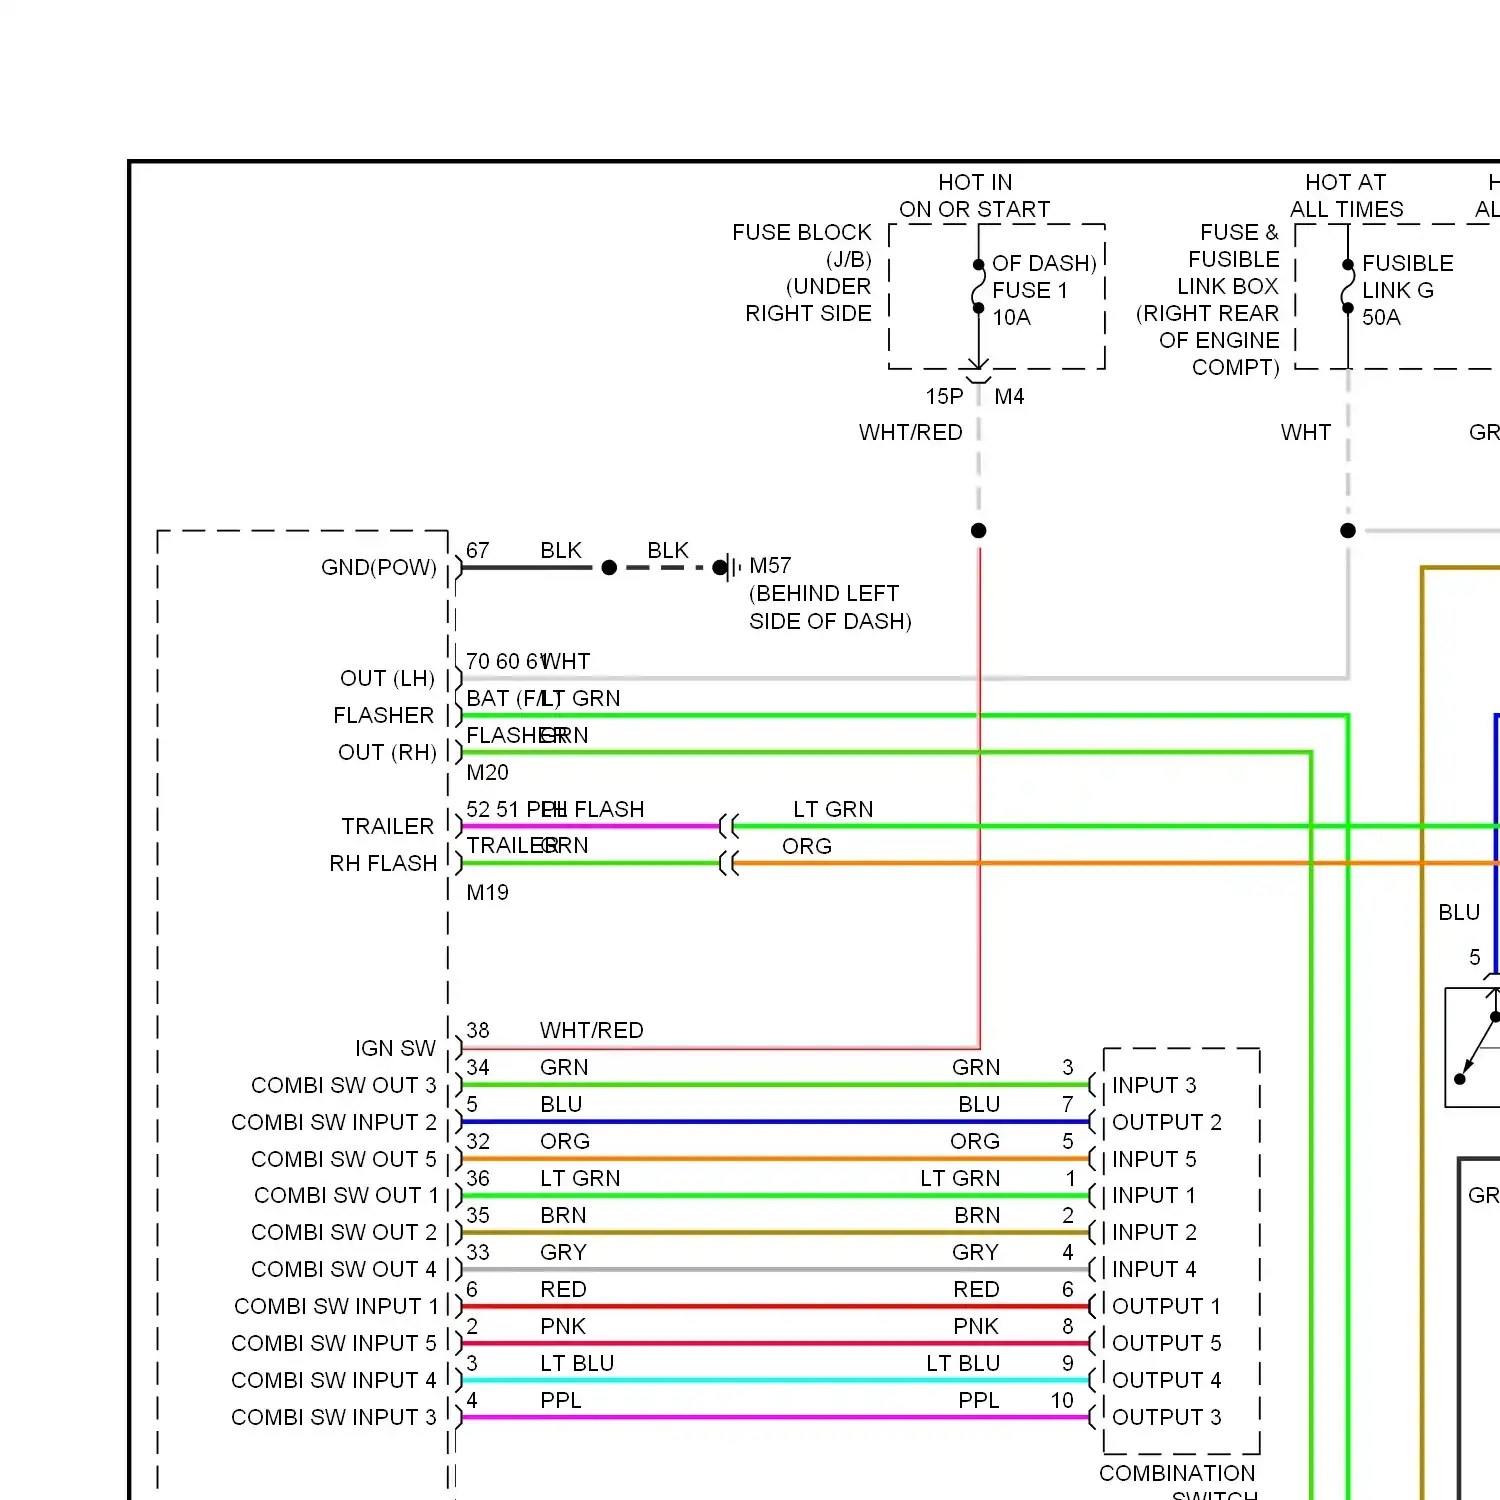The image size is (1500, 1500).
Task: Click the COMBINATION component label
Action: pos(1177,1474)
